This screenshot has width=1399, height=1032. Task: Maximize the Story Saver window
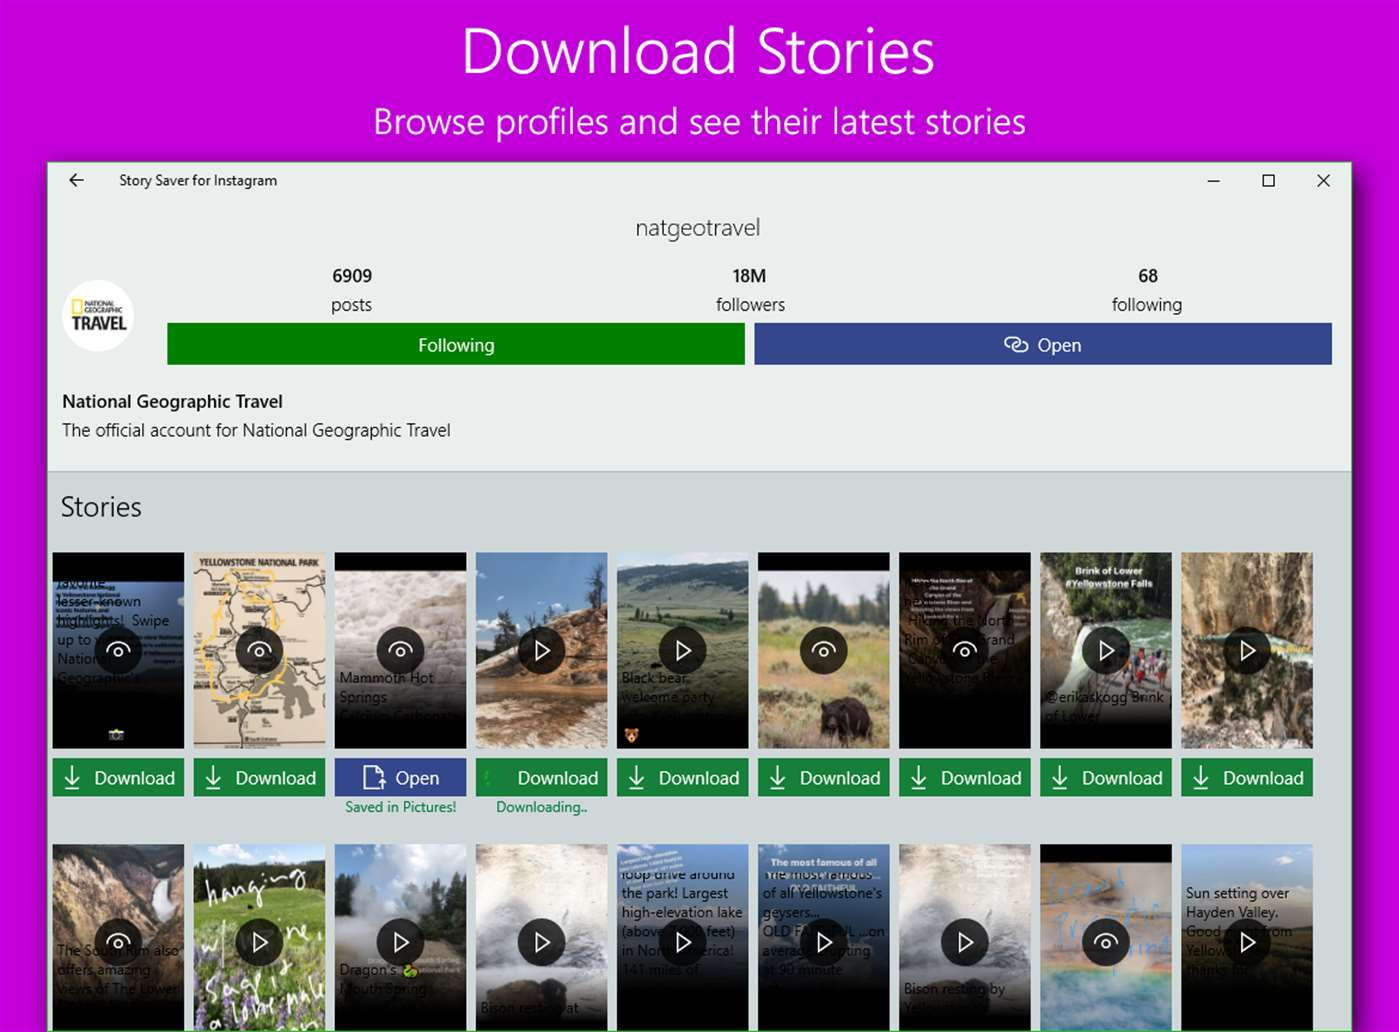[x=1268, y=180]
